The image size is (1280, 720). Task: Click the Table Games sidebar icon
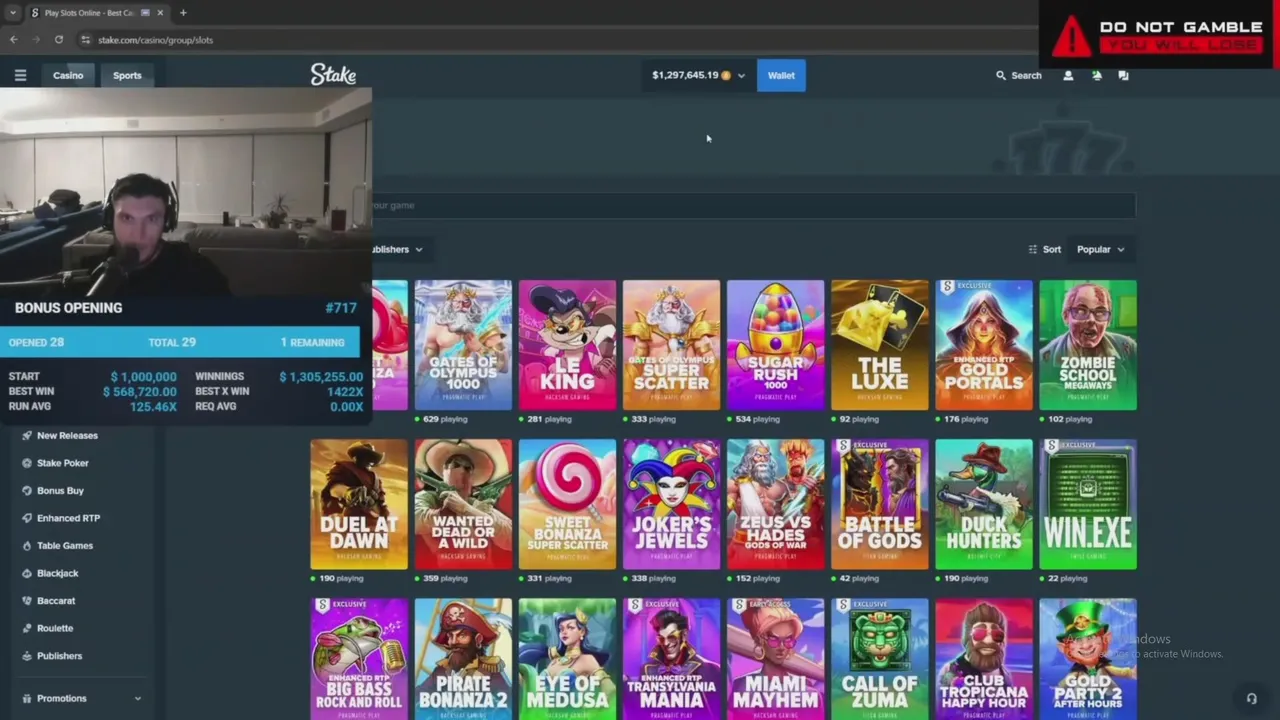[x=27, y=545]
